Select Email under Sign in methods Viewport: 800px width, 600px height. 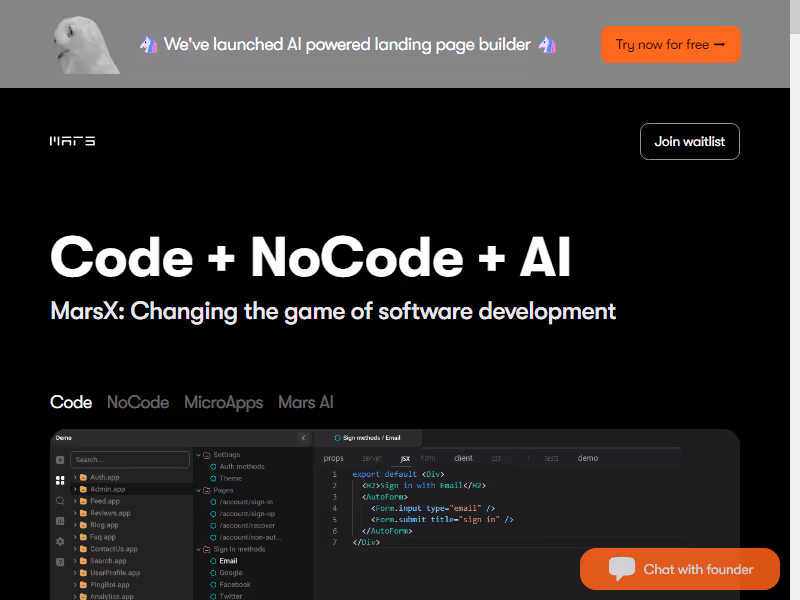pos(228,561)
